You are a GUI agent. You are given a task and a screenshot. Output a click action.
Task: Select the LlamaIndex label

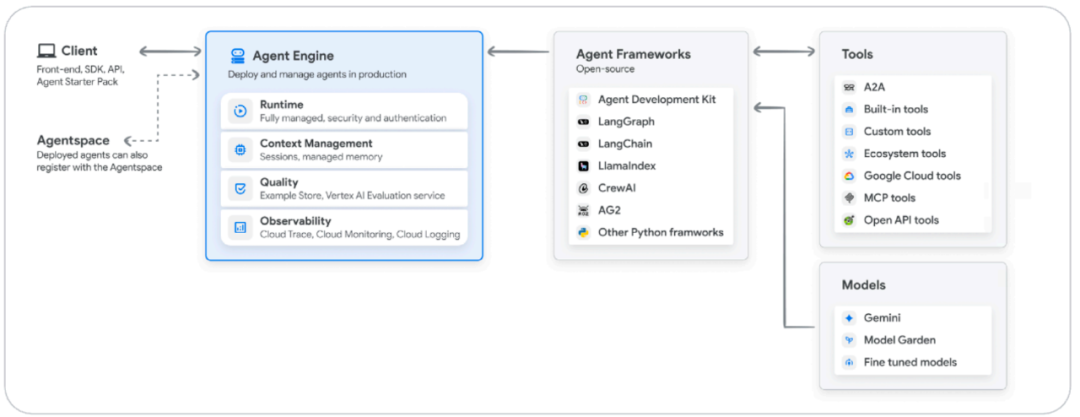(627, 166)
